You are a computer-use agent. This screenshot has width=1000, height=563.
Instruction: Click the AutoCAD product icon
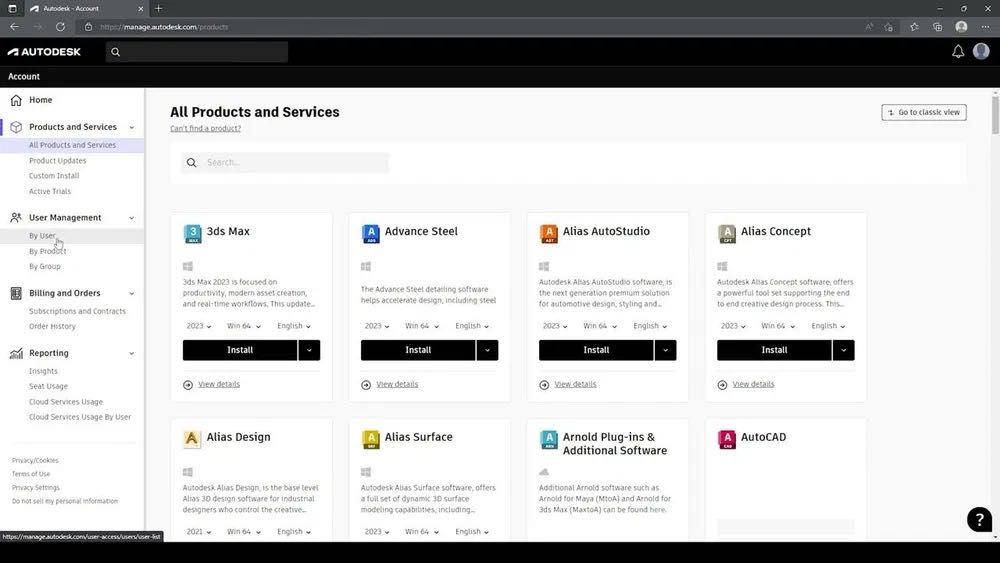pyautogui.click(x=727, y=440)
